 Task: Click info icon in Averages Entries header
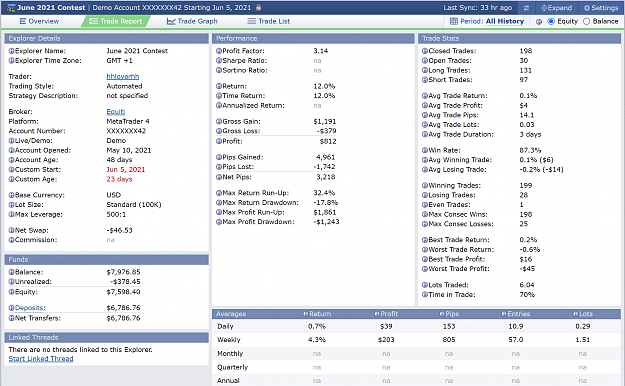click(504, 314)
